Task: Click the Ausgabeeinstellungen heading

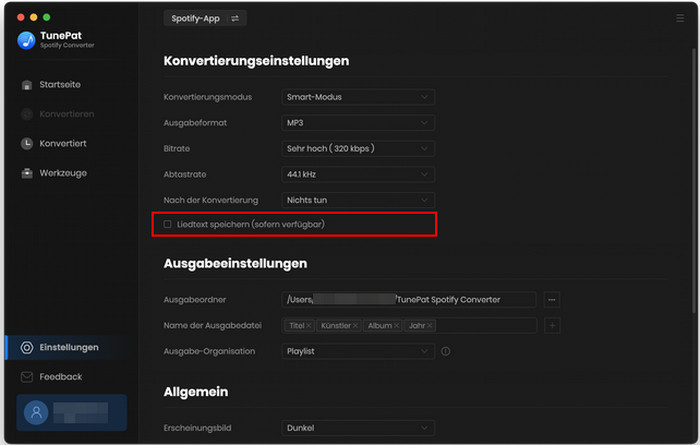Action: (235, 263)
